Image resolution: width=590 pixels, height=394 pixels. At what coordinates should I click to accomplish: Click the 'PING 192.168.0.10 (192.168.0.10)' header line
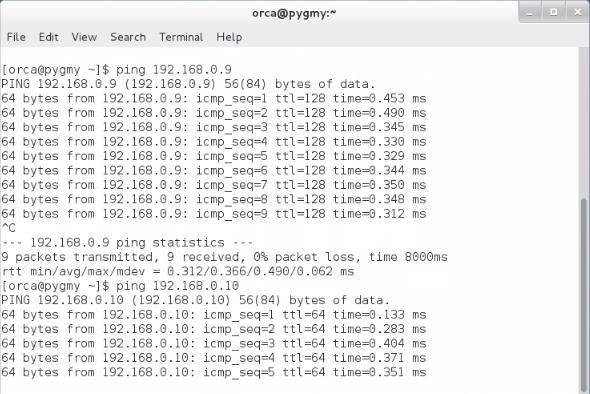(196, 300)
